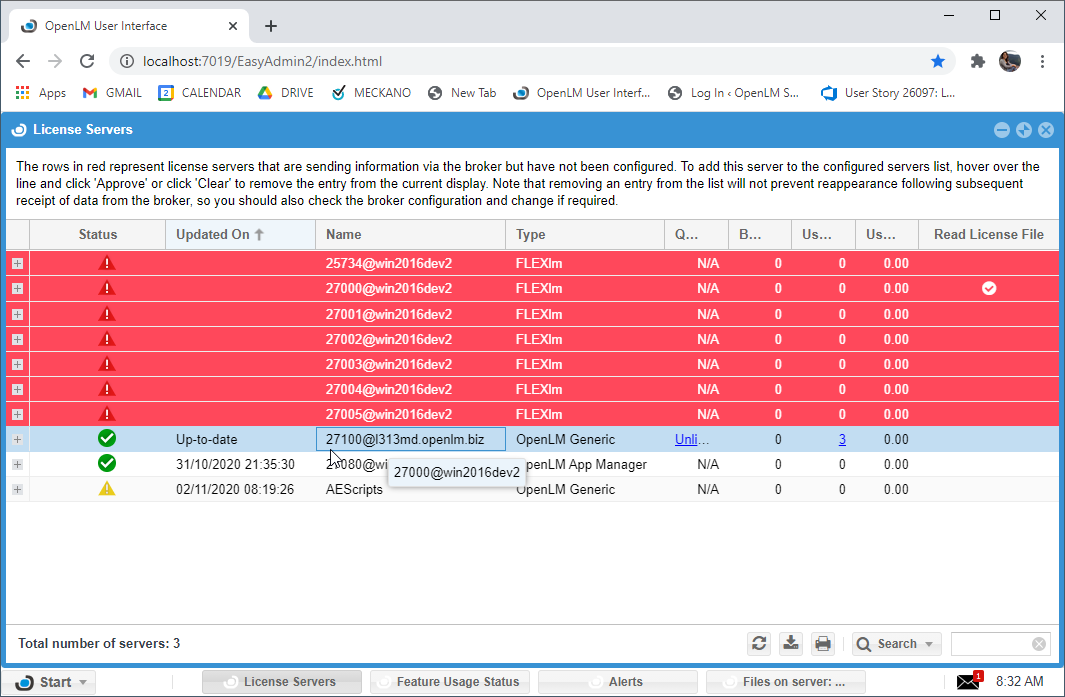The image size is (1065, 697).
Task: Open the Search dropdown
Action: [896, 644]
